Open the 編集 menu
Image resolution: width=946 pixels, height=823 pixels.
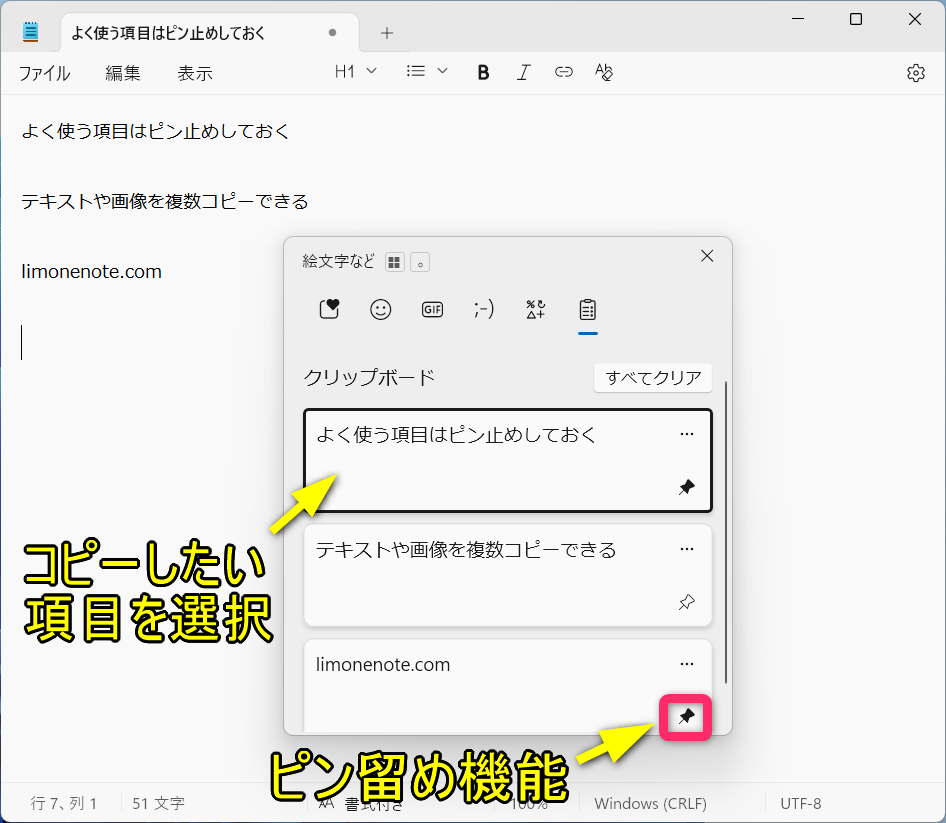[x=123, y=73]
